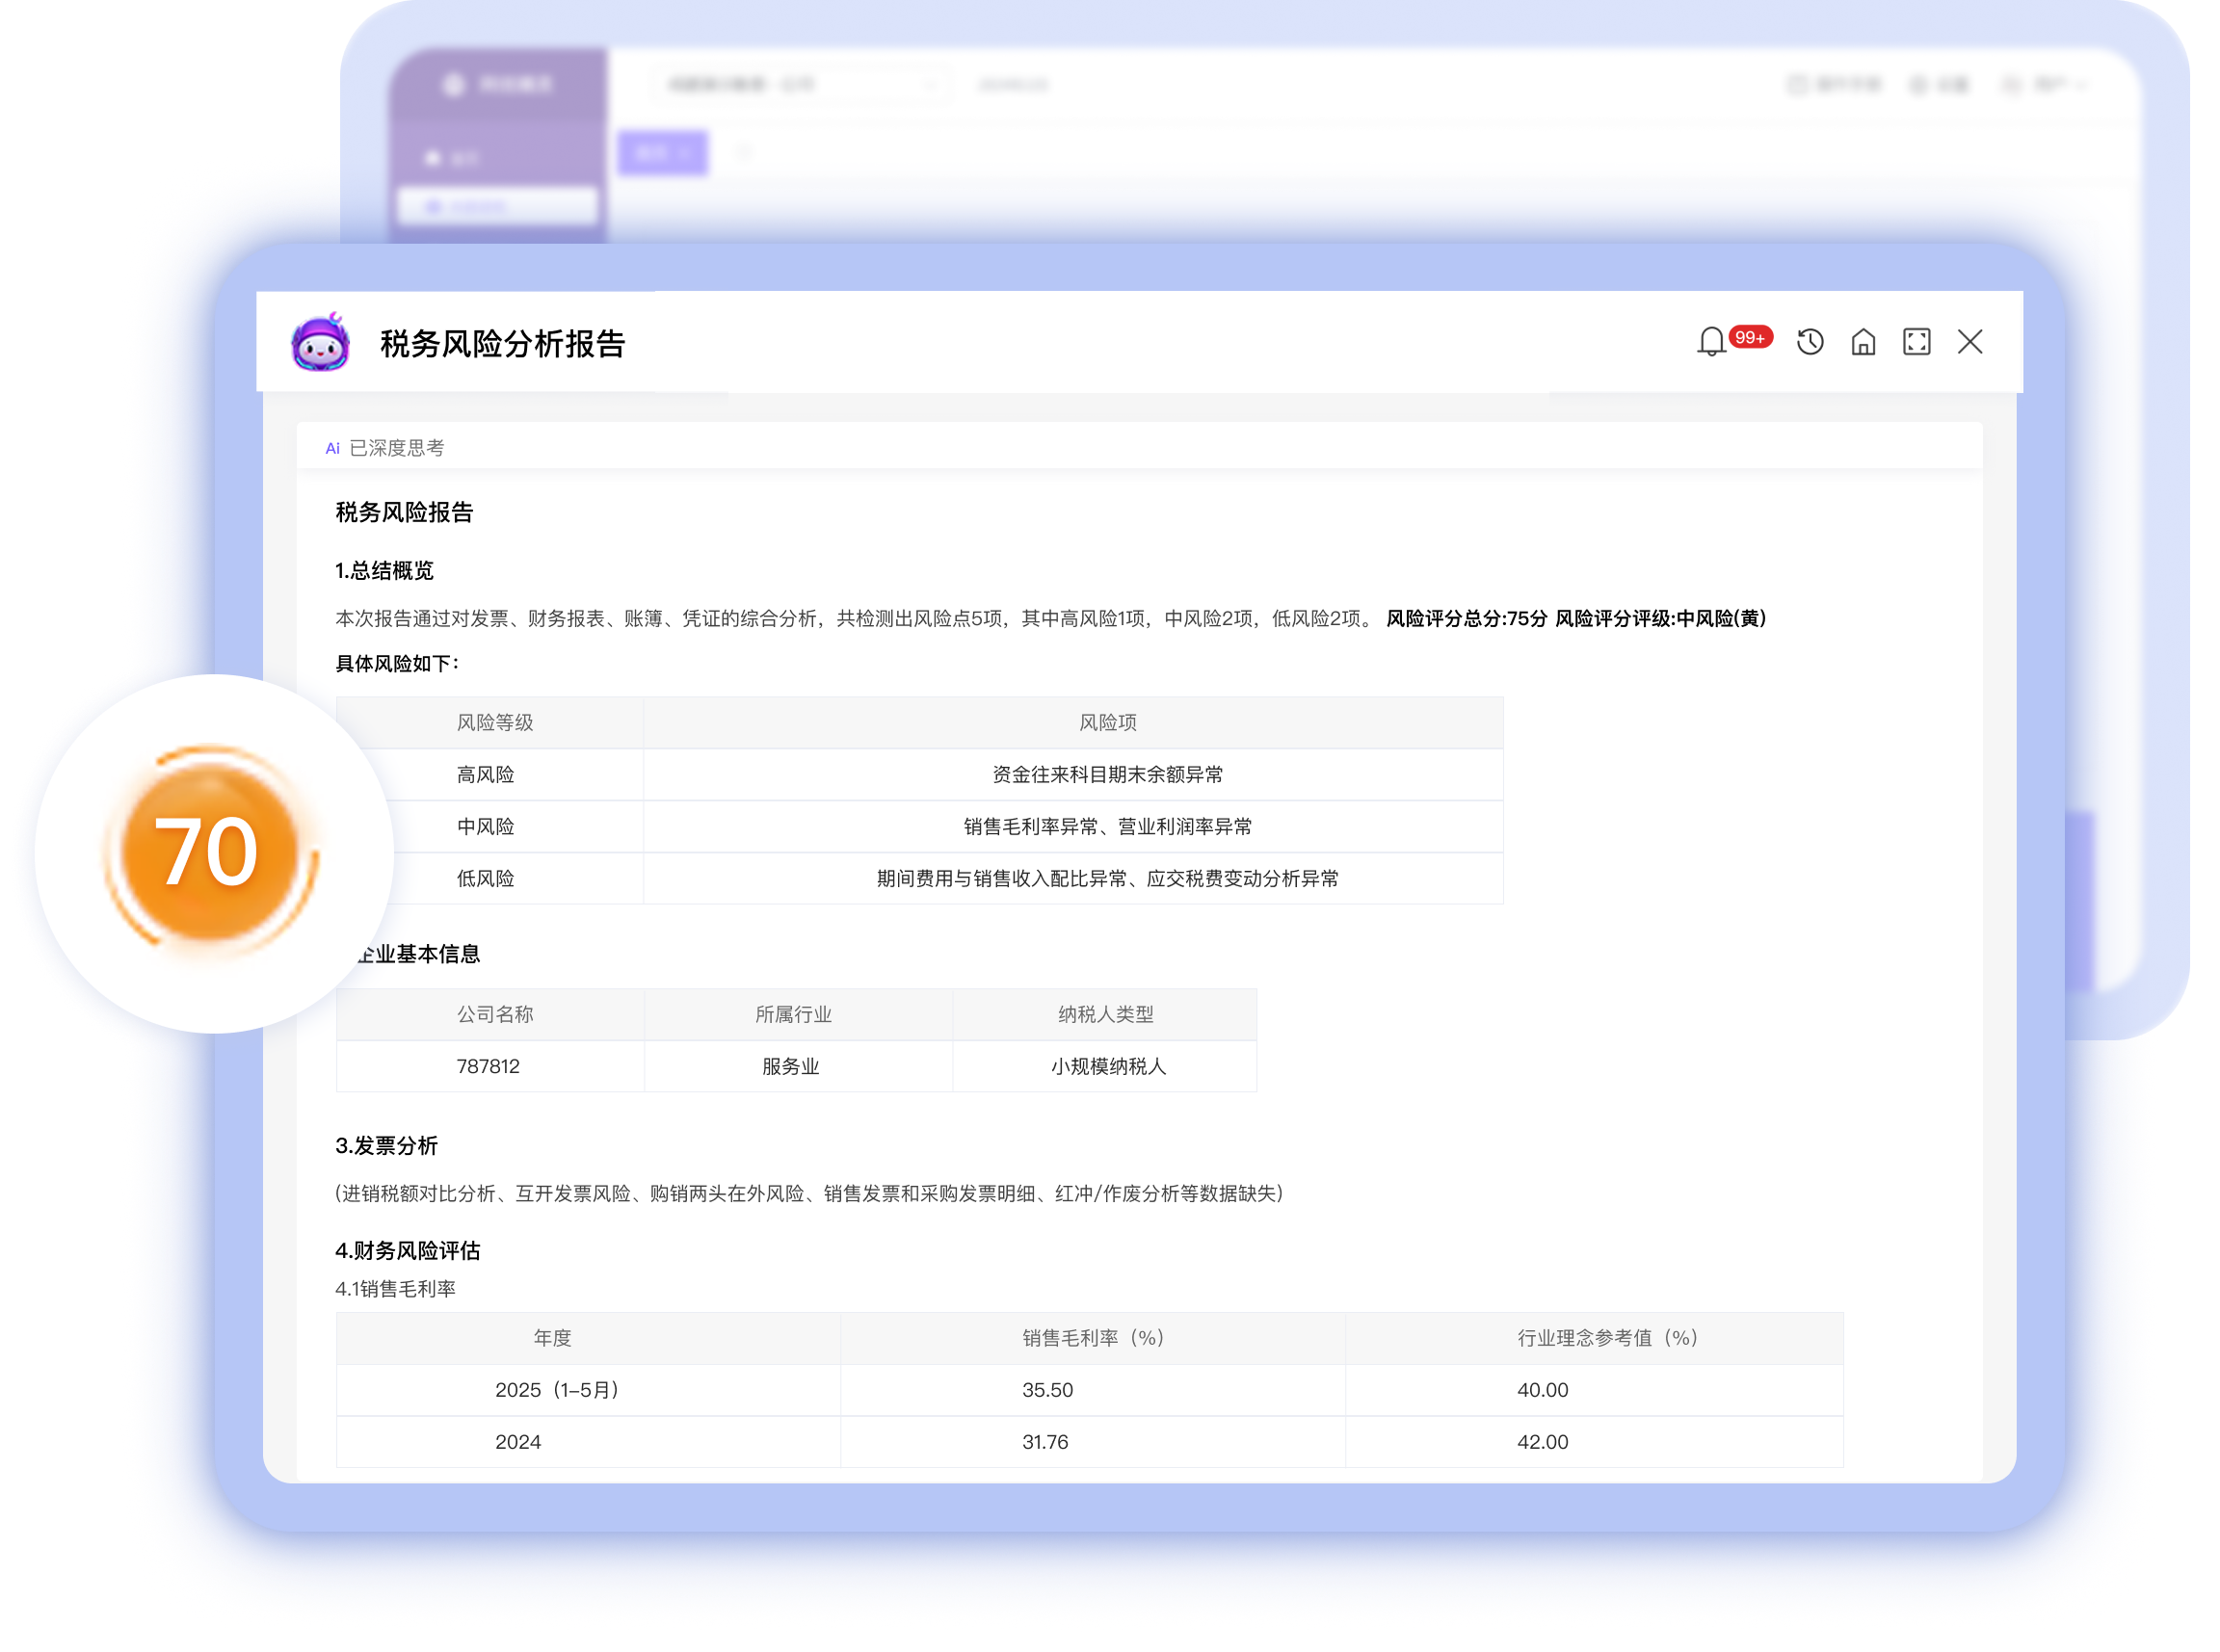Image resolution: width=2220 pixels, height=1652 pixels.
Task: Select the 资金往来科目期末余额异常 risk item
Action: [1107, 774]
